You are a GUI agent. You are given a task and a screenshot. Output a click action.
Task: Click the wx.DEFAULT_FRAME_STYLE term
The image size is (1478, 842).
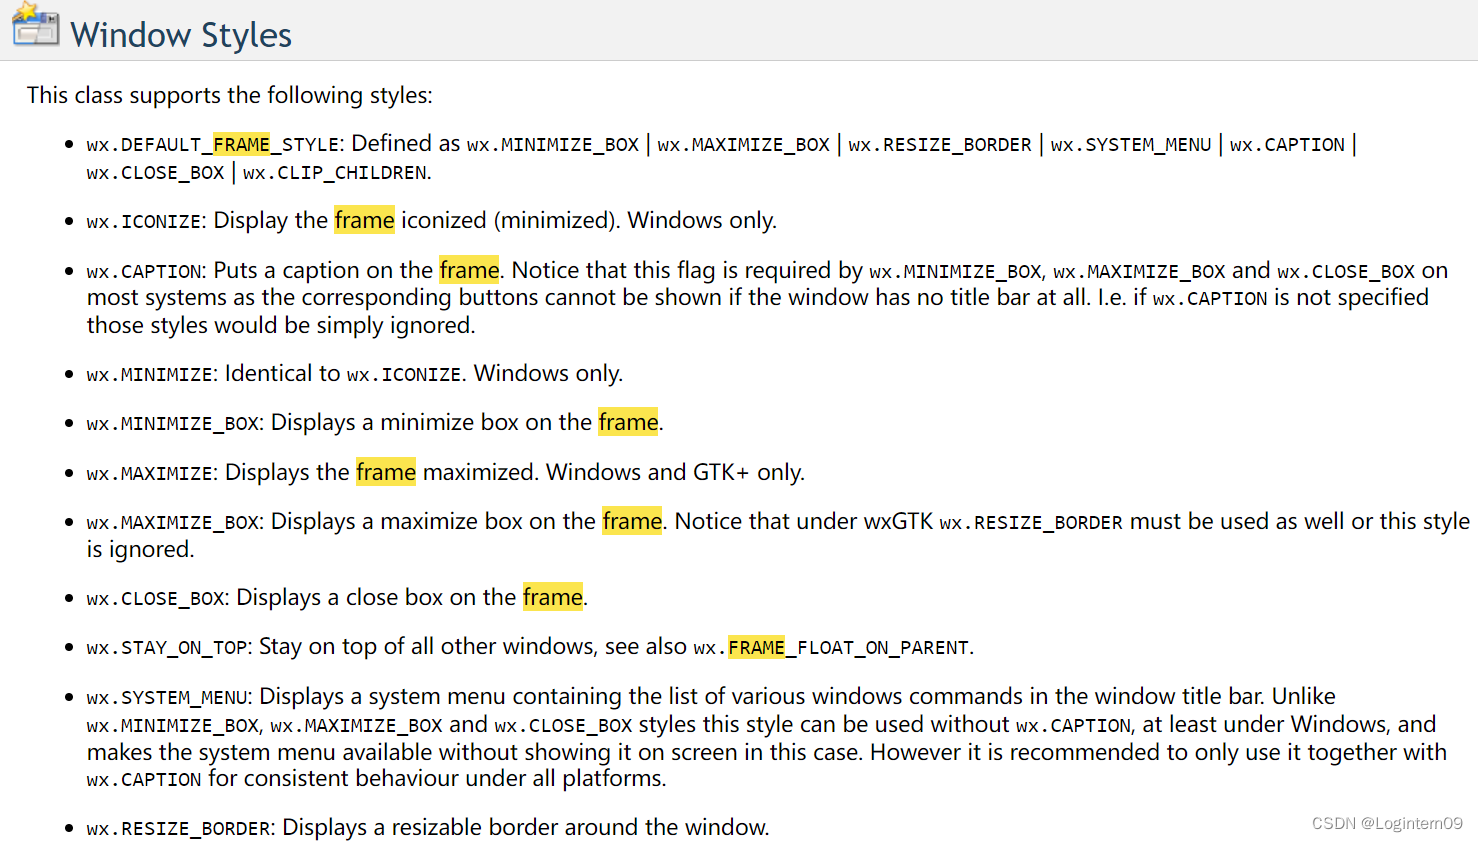(x=215, y=145)
